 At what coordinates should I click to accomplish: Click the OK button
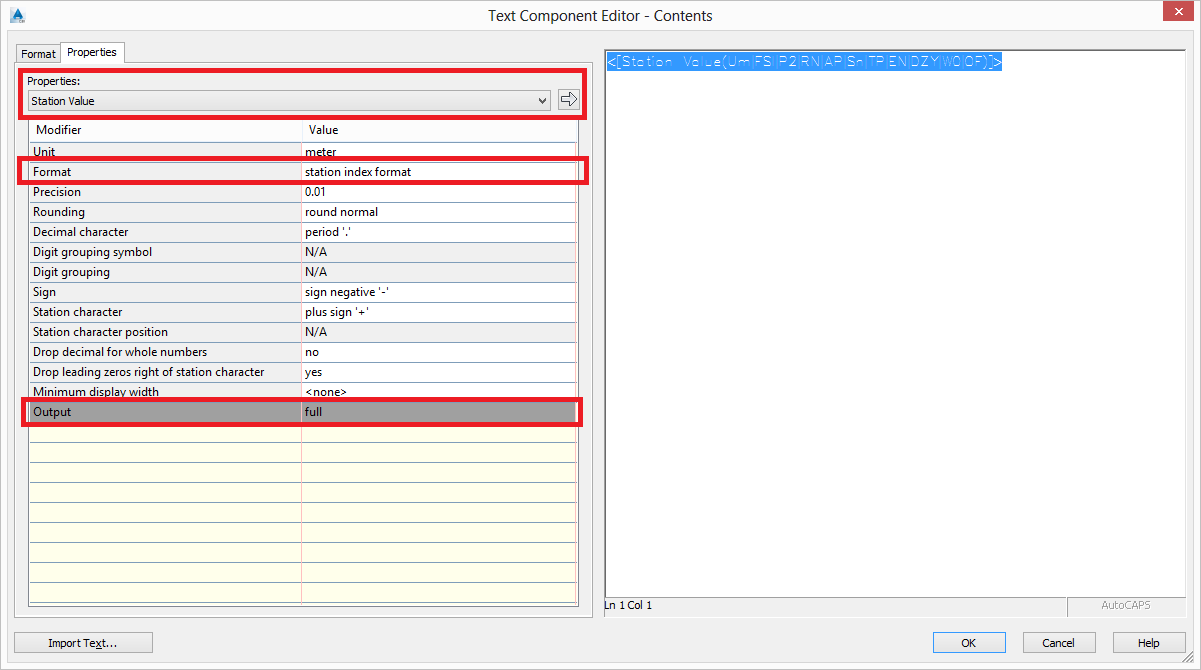tap(968, 643)
